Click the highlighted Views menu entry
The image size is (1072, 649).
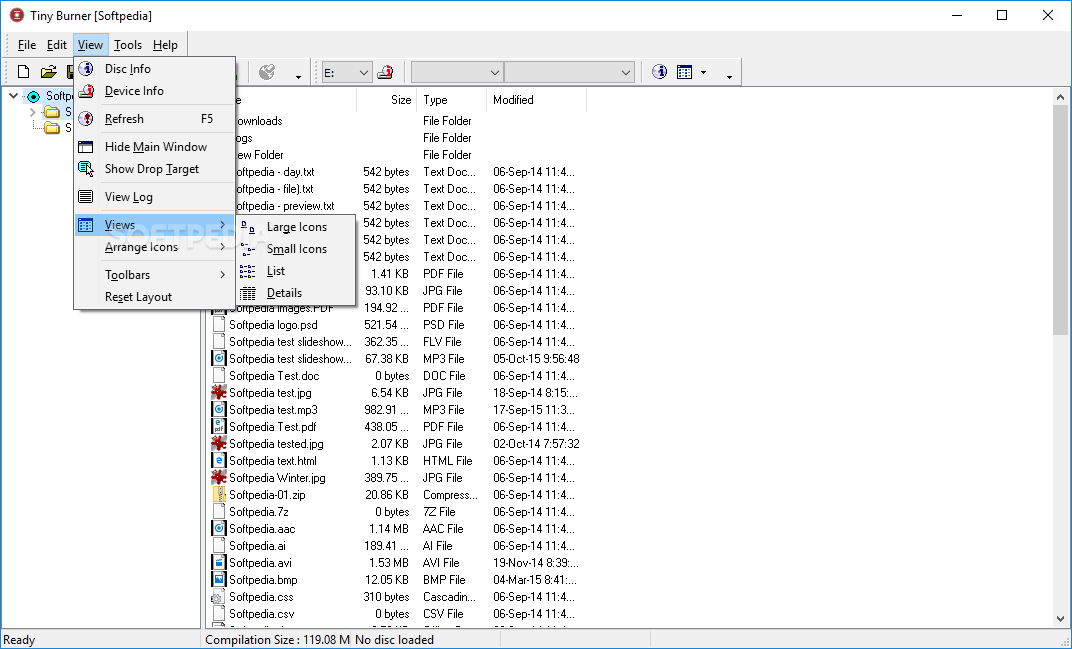155,225
